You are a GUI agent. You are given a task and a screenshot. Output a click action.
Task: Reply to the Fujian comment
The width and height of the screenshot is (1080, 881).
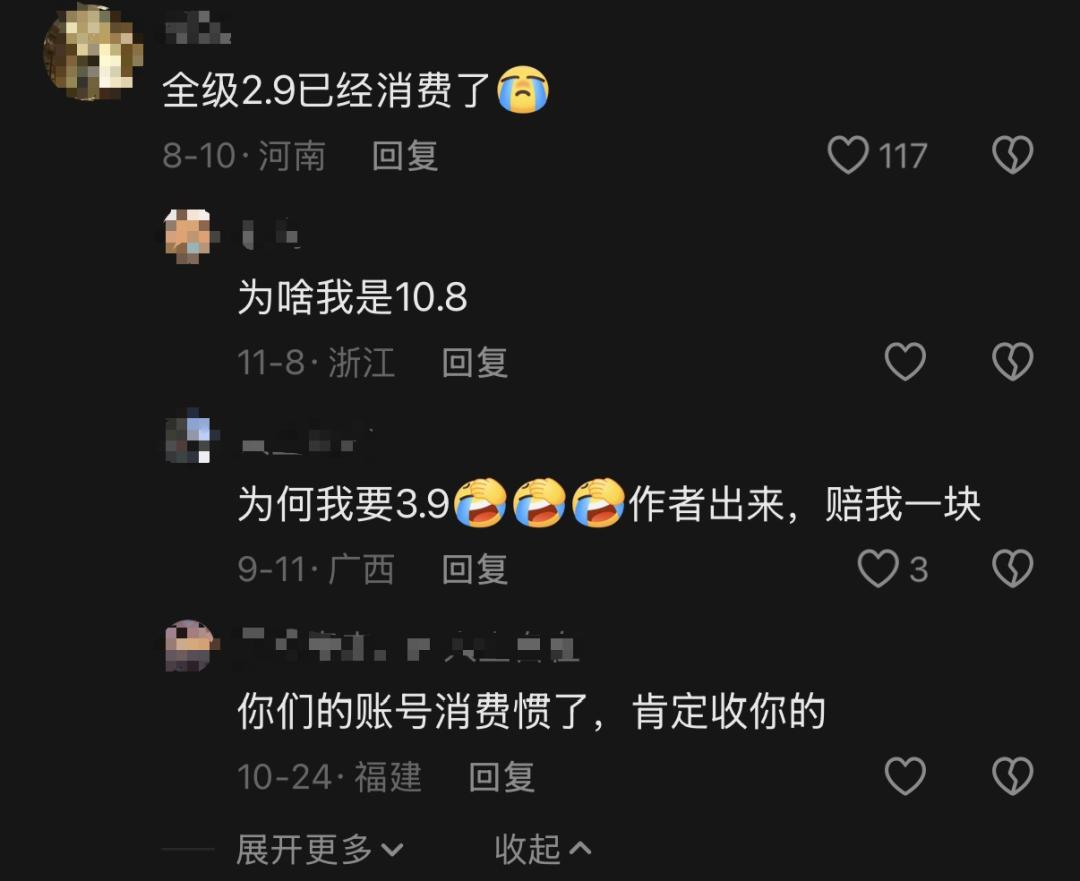click(501, 777)
